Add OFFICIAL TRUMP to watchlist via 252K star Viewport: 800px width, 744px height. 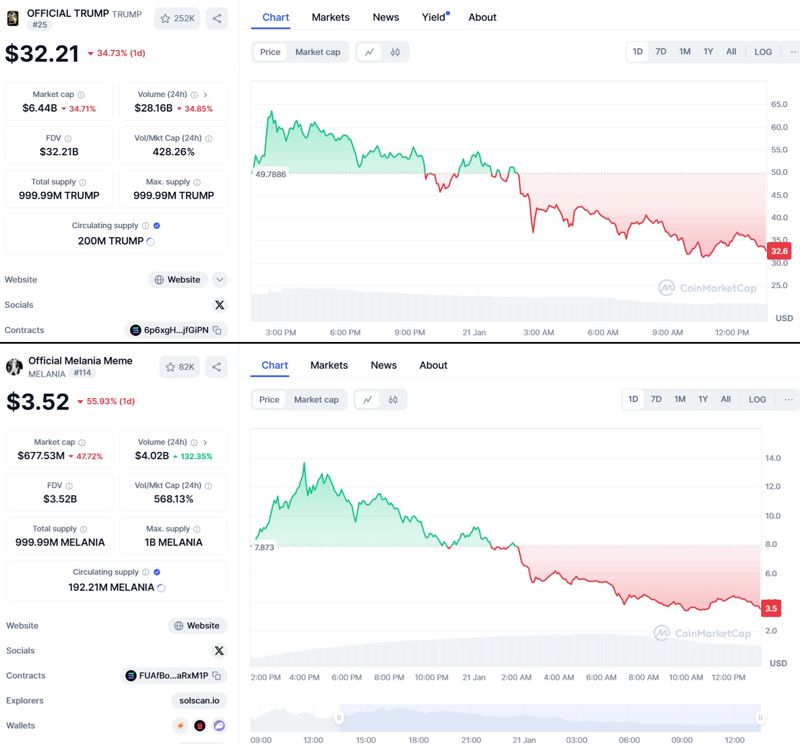pos(177,18)
